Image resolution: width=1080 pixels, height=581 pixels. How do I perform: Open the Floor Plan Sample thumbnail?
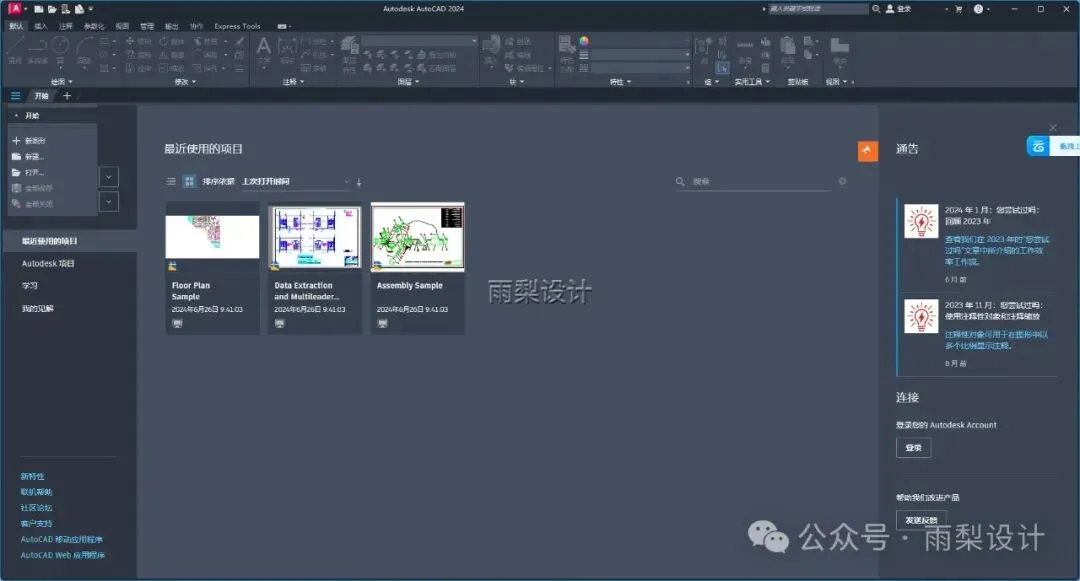212,236
